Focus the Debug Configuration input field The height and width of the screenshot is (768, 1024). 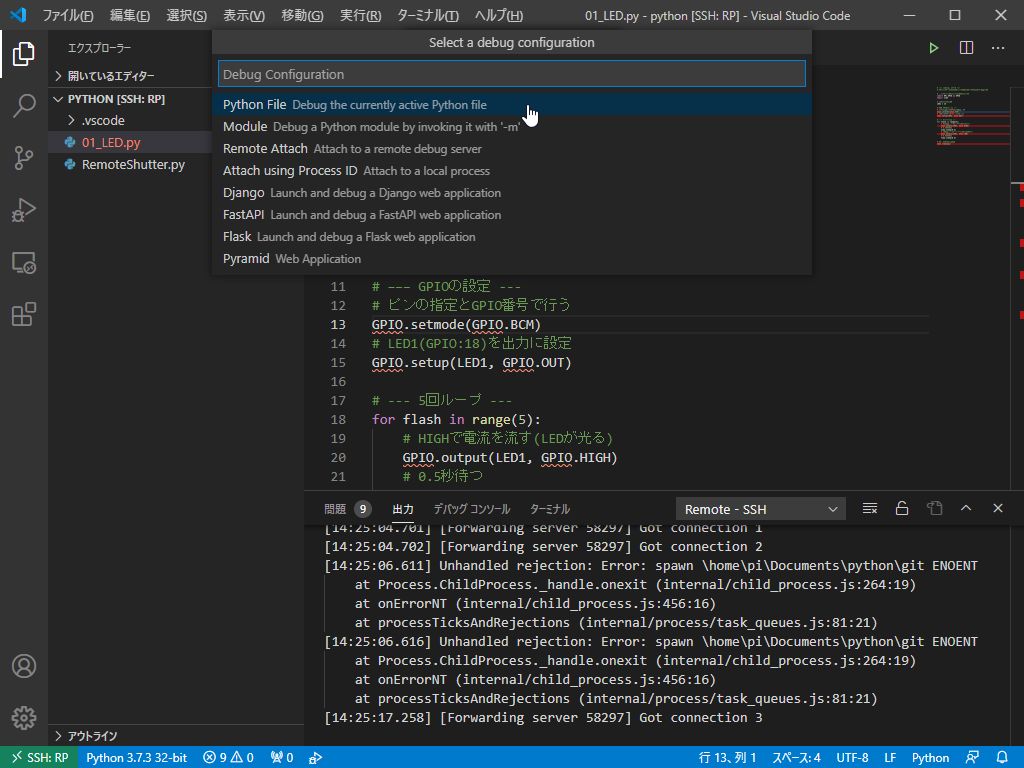point(512,74)
